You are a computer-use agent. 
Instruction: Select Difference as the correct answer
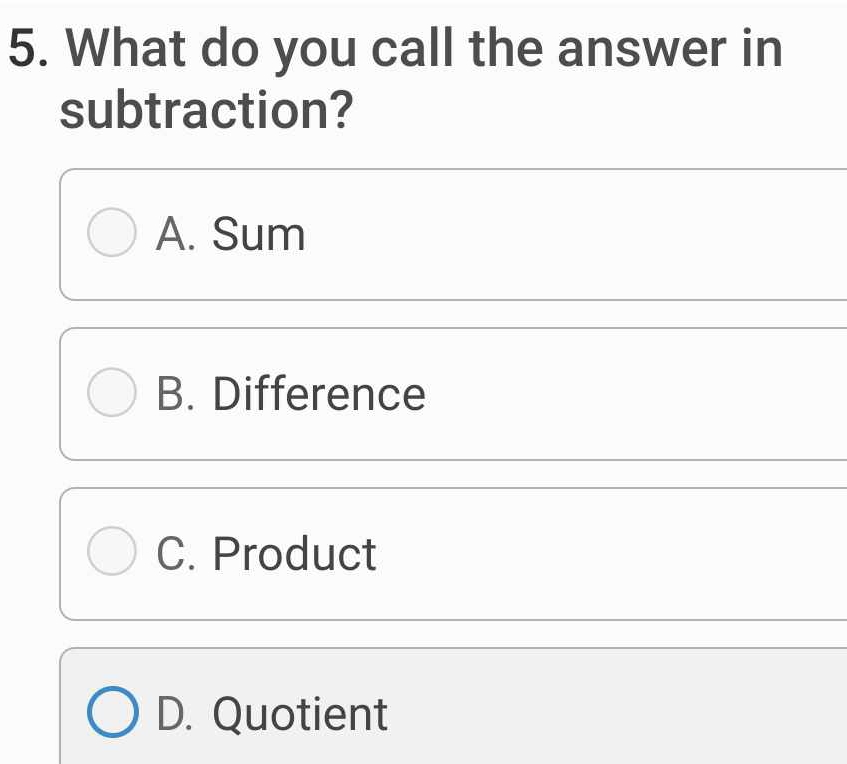point(290,393)
